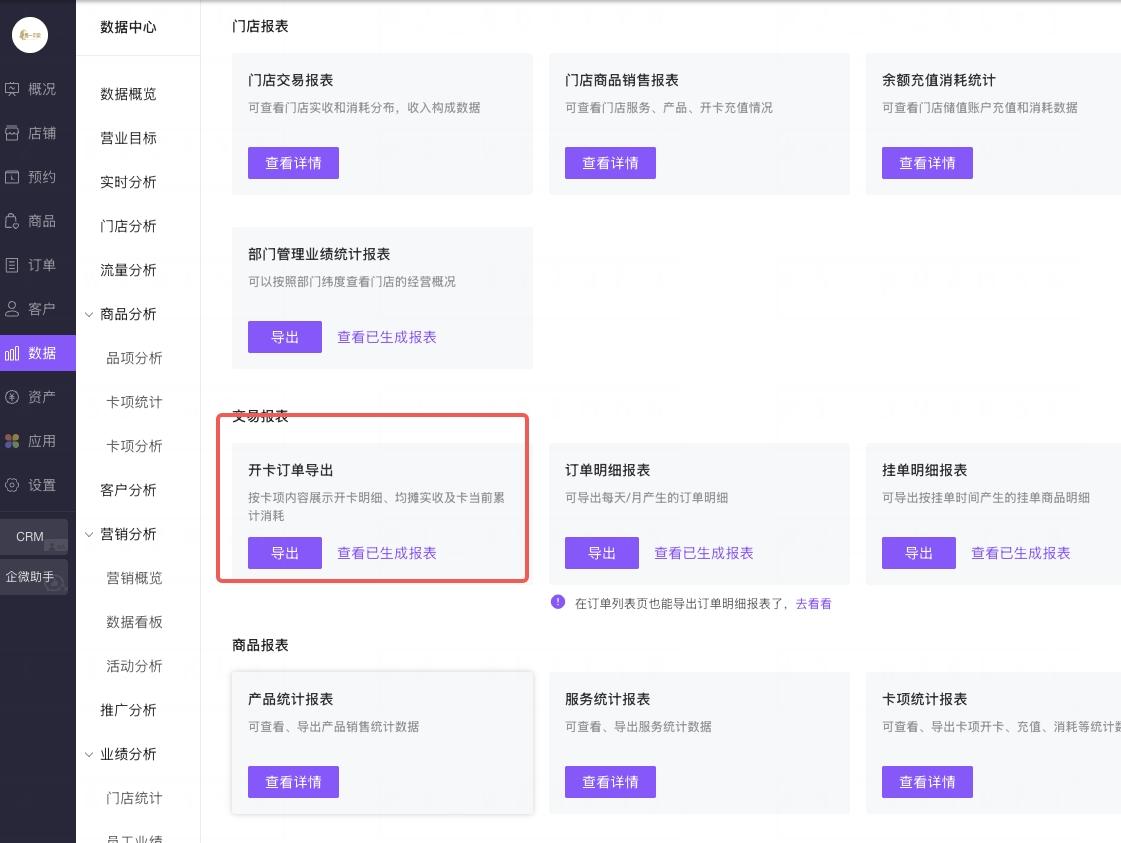The width and height of the screenshot is (1121, 843).
Task: Open the CRM shortcut in the sidebar
Action: click(34, 536)
